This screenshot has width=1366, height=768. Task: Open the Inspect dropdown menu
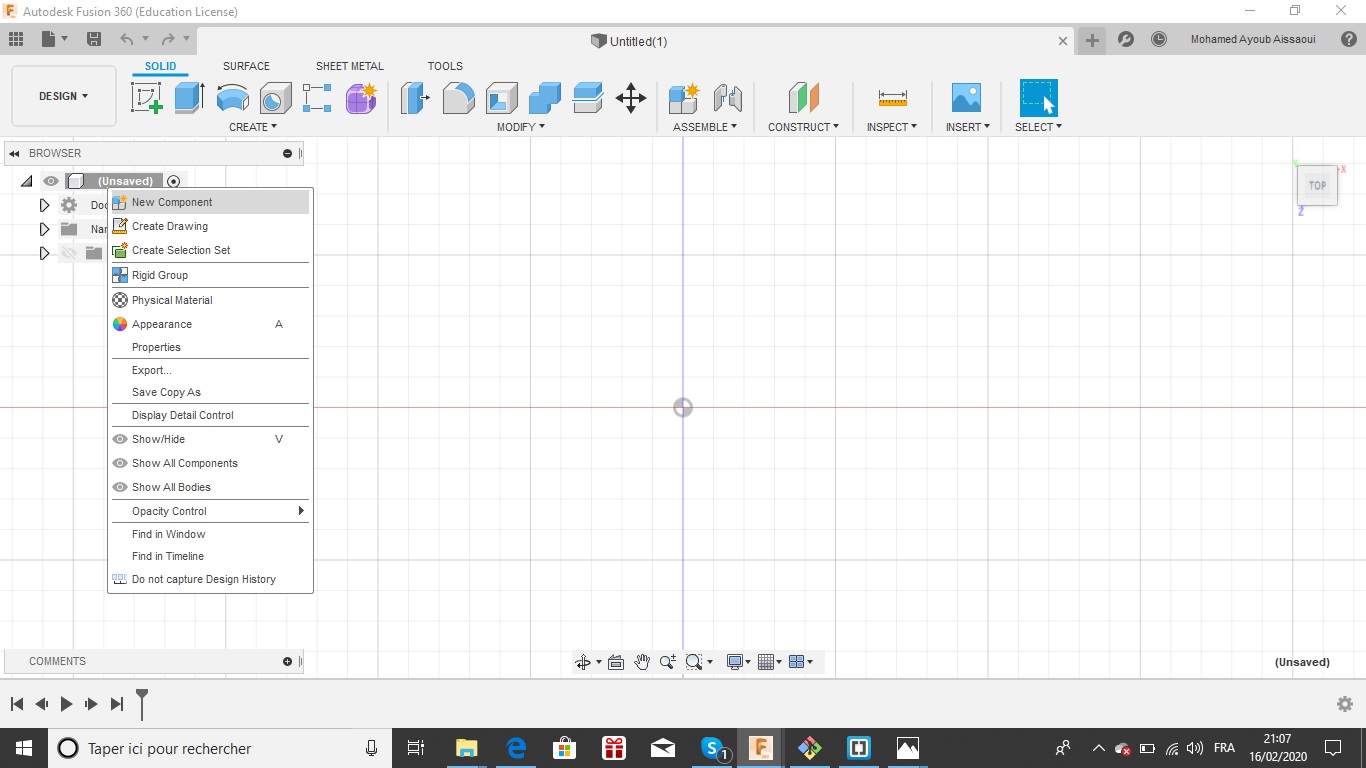point(892,127)
